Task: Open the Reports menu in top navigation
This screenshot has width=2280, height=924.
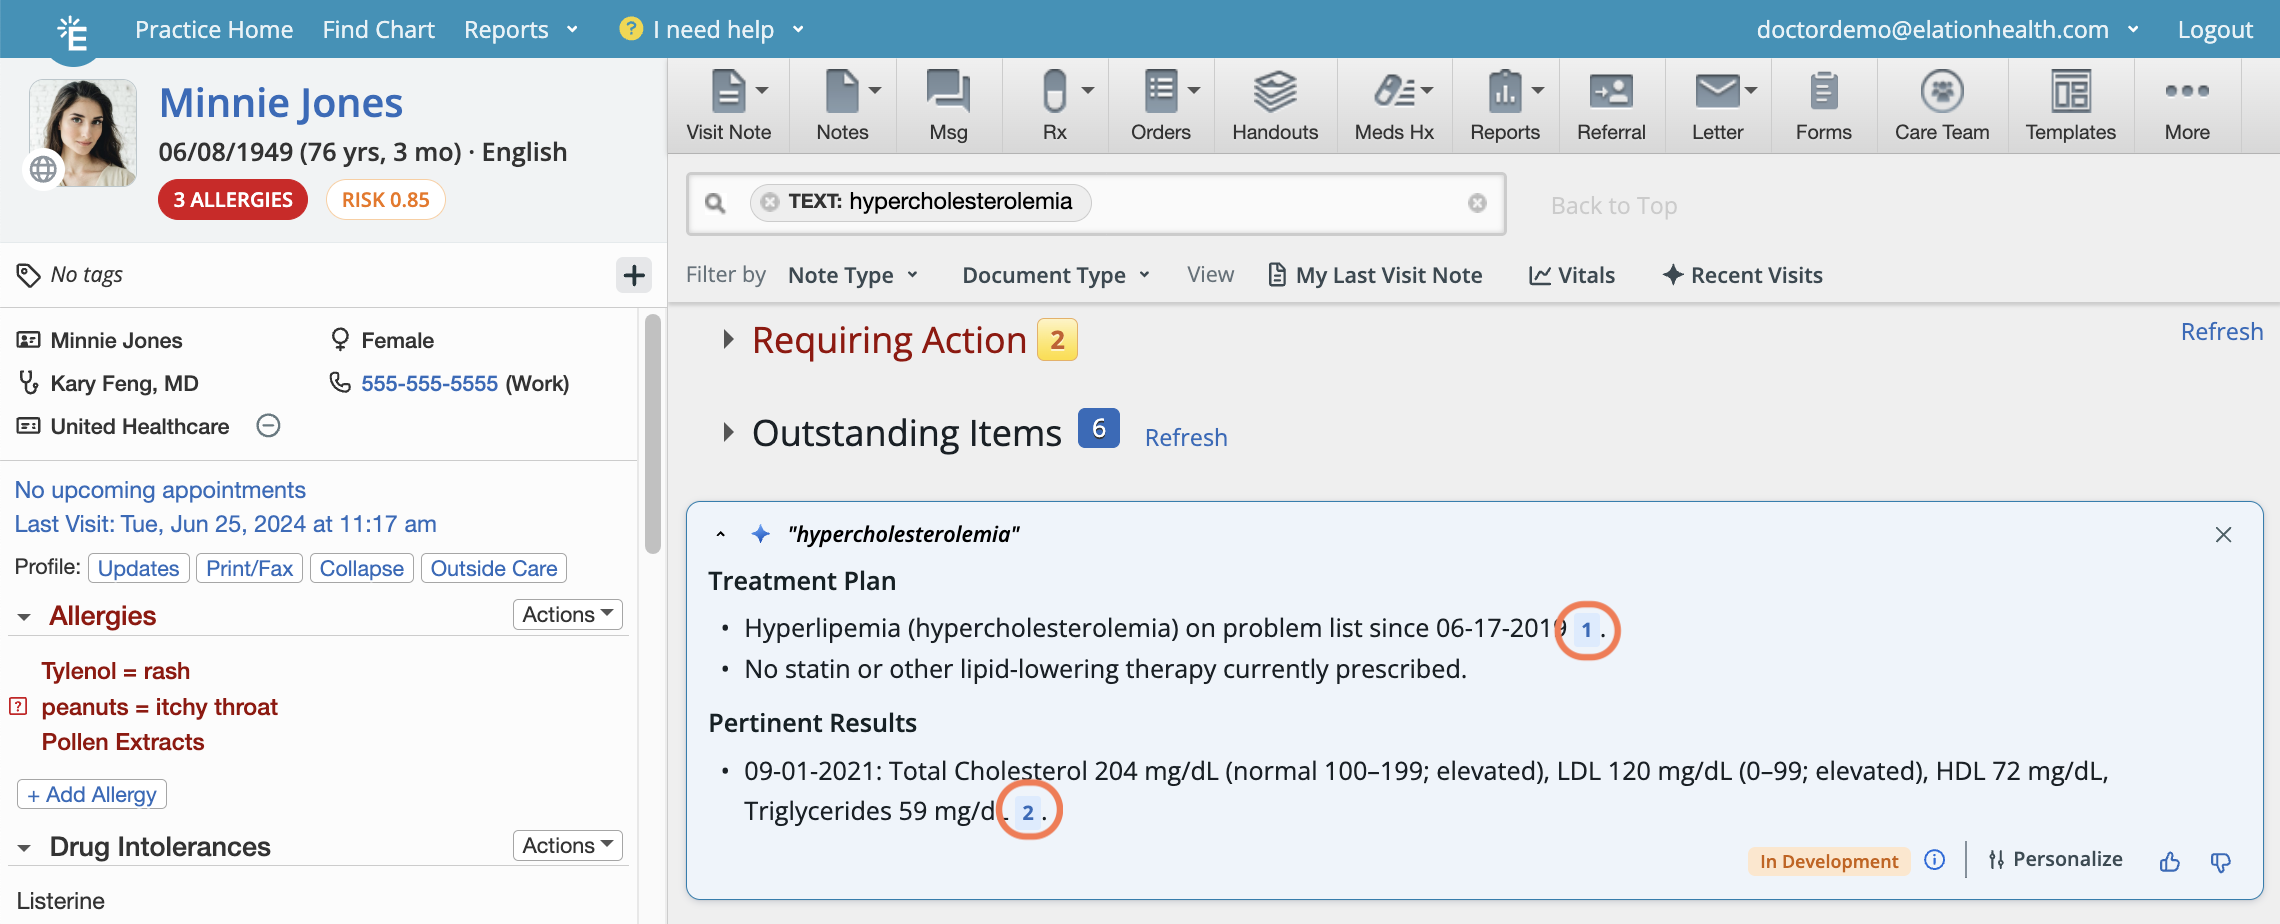Action: [x=520, y=30]
